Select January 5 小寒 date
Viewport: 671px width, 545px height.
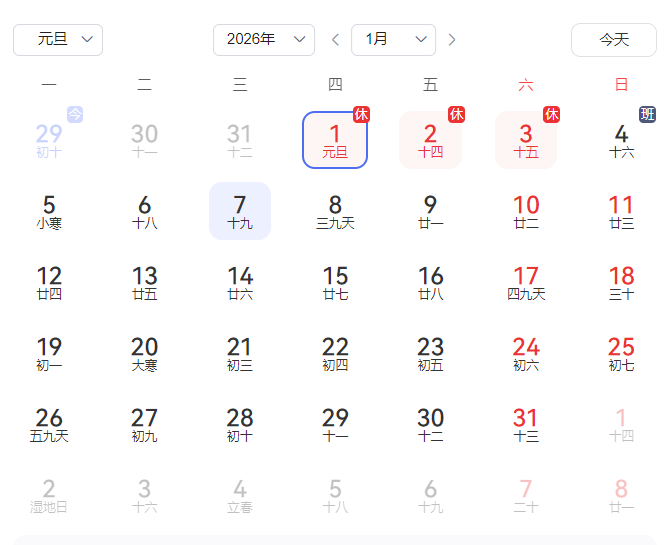click(49, 211)
